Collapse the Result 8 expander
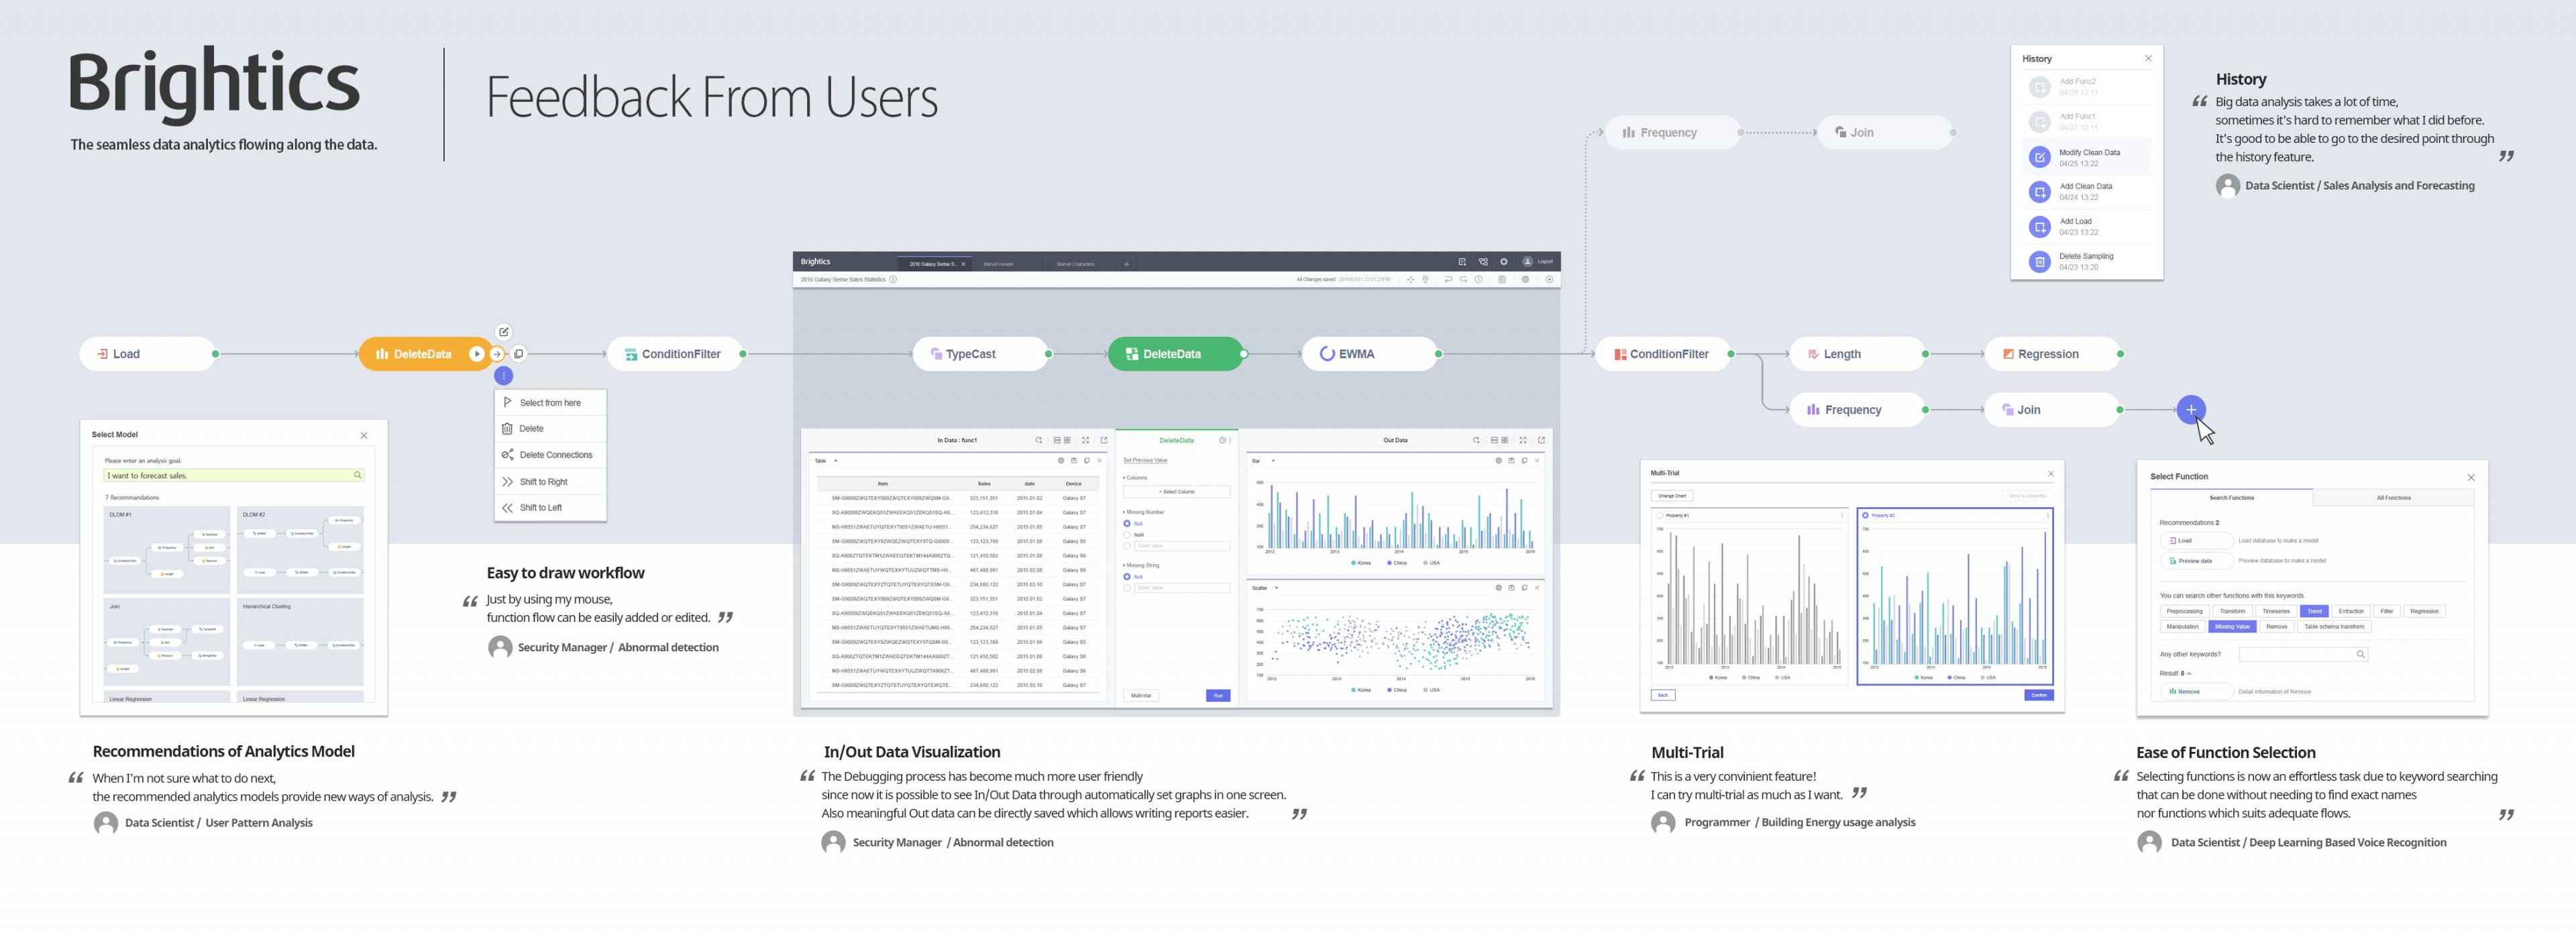 point(2189,673)
